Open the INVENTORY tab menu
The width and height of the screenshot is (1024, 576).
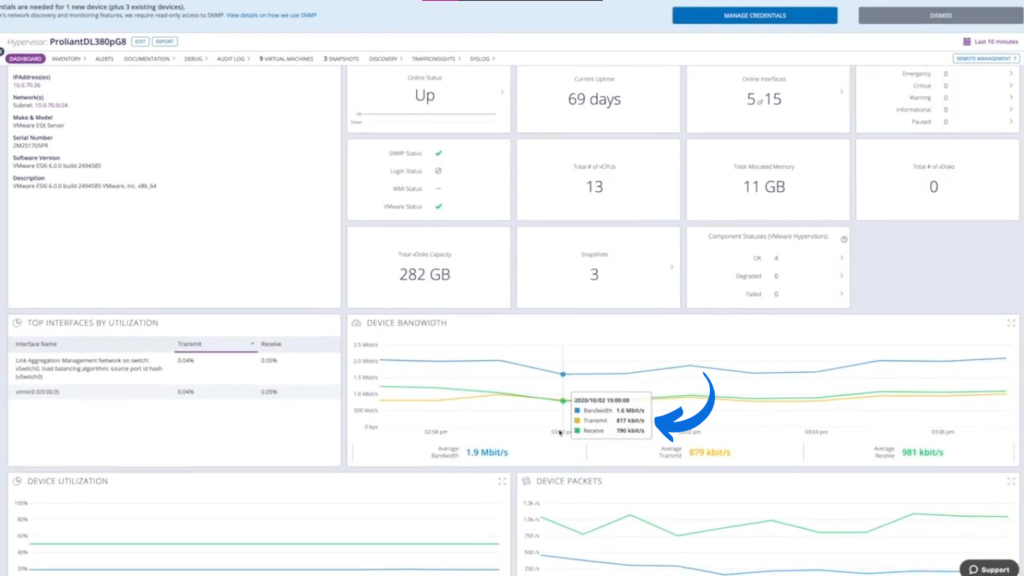pos(69,59)
